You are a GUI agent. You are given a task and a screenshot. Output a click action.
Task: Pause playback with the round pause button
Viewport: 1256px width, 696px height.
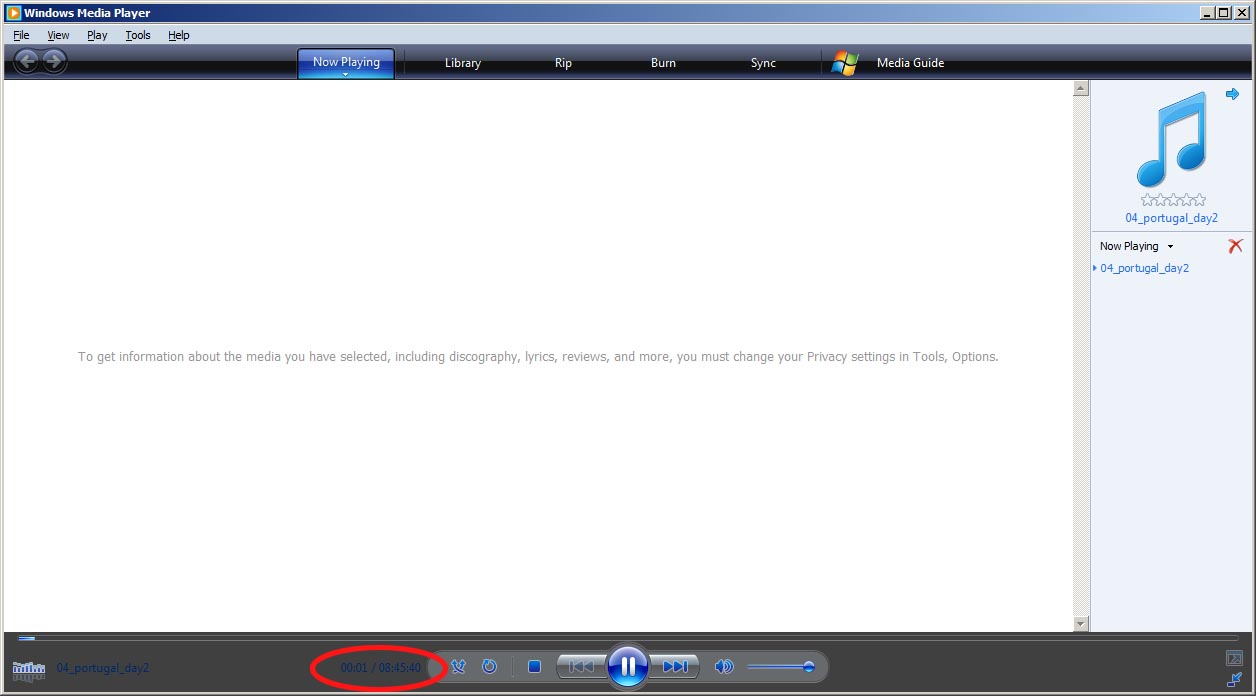(x=628, y=666)
